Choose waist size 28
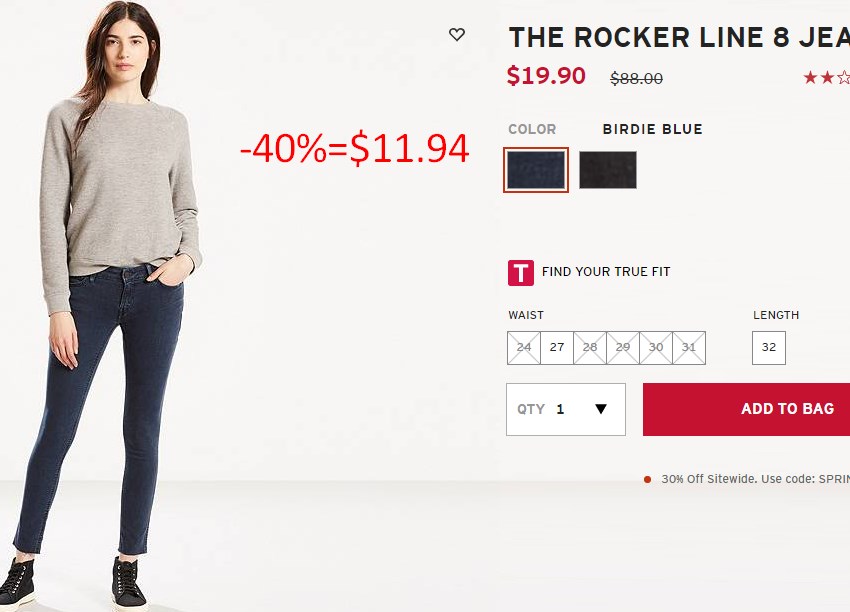Viewport: 850px width, 612px height. (590, 347)
